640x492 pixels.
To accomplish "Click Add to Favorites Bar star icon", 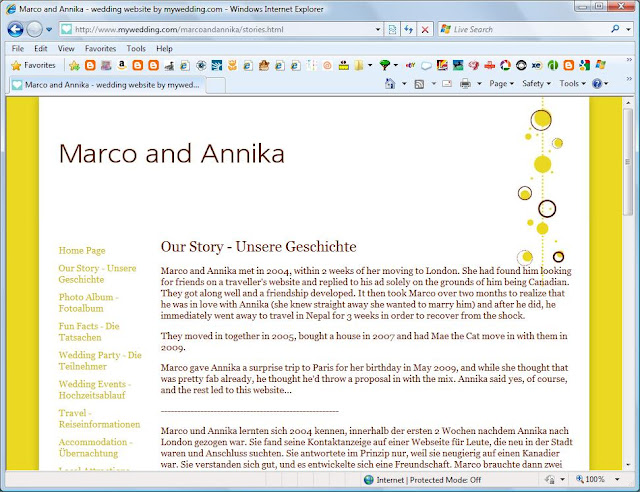I will coord(74,65).
